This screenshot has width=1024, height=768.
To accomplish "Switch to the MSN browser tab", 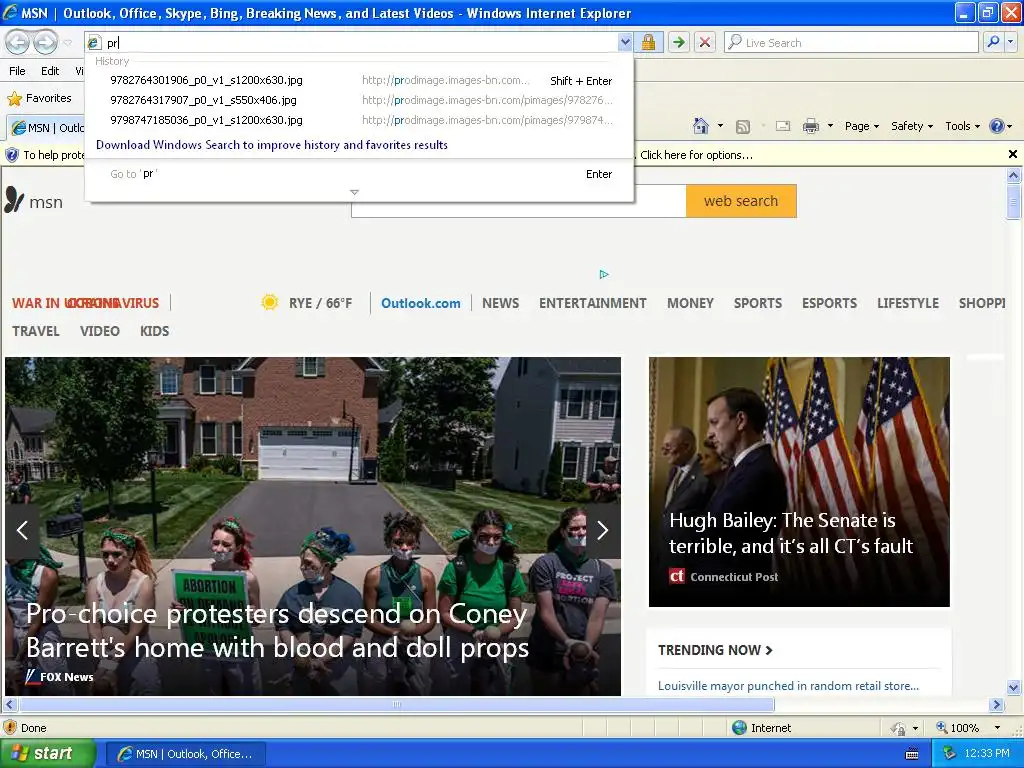I will pos(47,127).
